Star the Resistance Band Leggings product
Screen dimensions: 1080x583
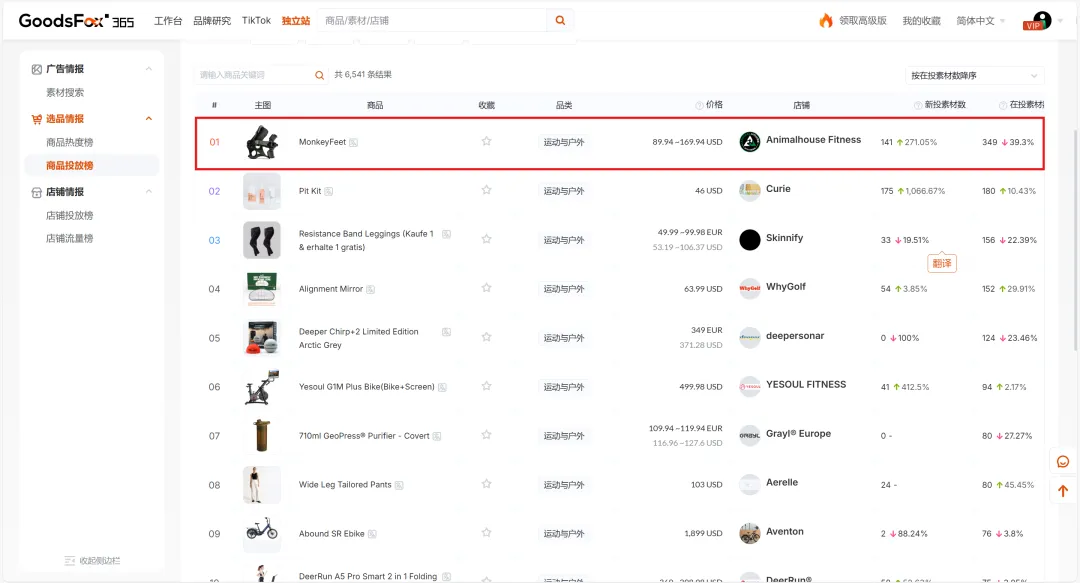(486, 239)
